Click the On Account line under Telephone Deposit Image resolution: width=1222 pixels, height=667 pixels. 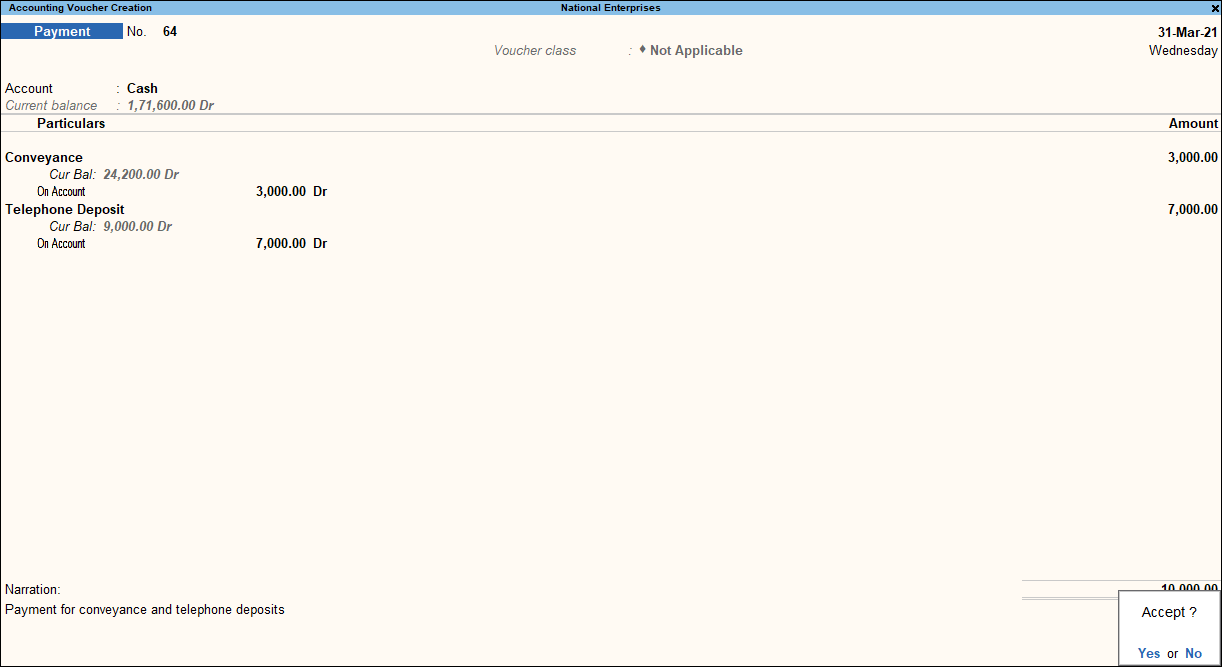click(61, 243)
